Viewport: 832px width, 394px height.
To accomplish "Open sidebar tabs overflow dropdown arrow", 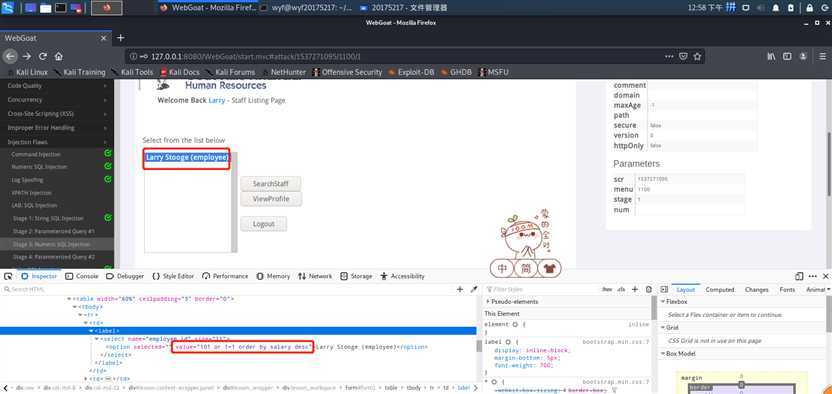I will pyautogui.click(x=828, y=290).
